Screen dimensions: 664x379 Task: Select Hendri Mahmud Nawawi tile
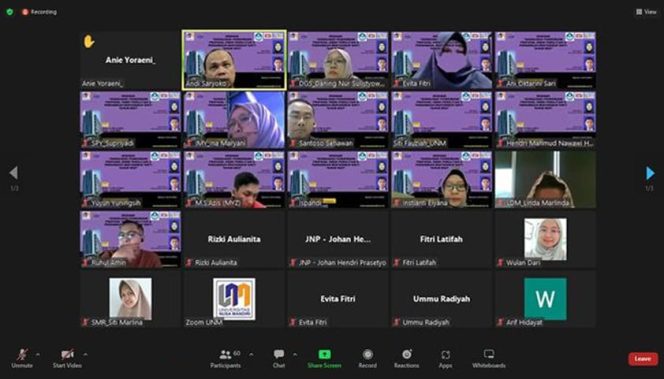[545, 120]
